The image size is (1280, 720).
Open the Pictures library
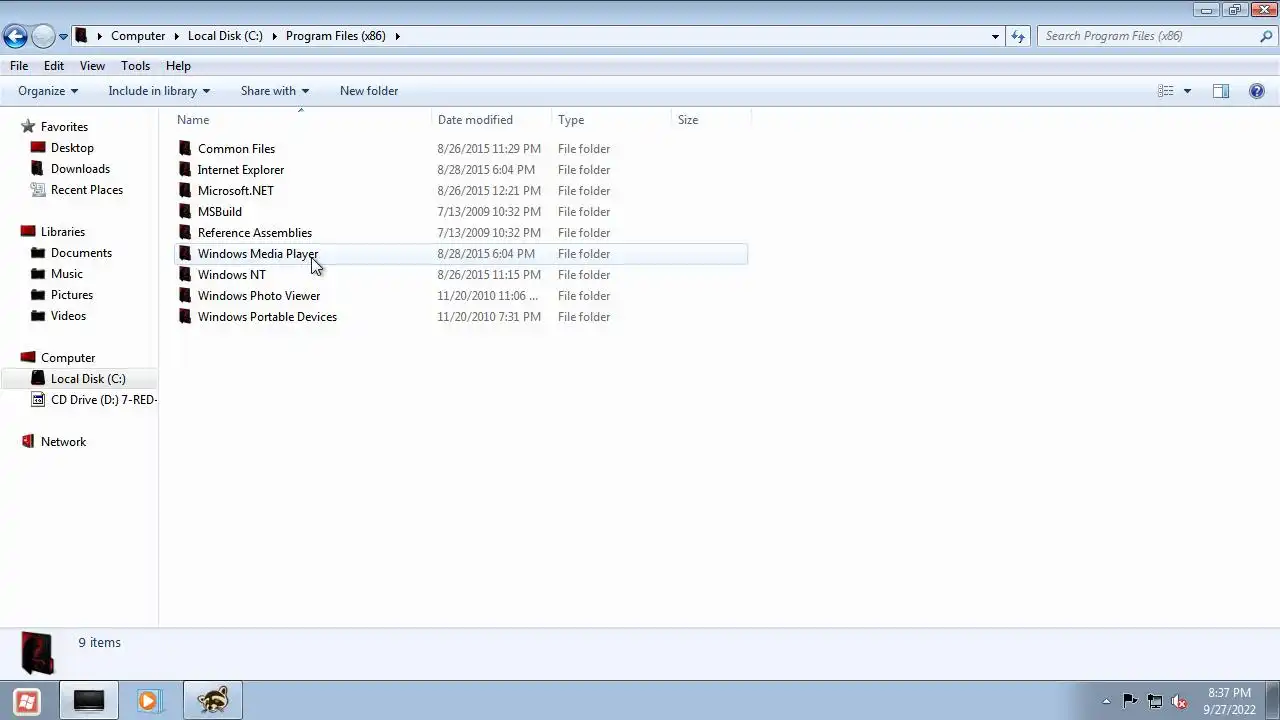72,295
